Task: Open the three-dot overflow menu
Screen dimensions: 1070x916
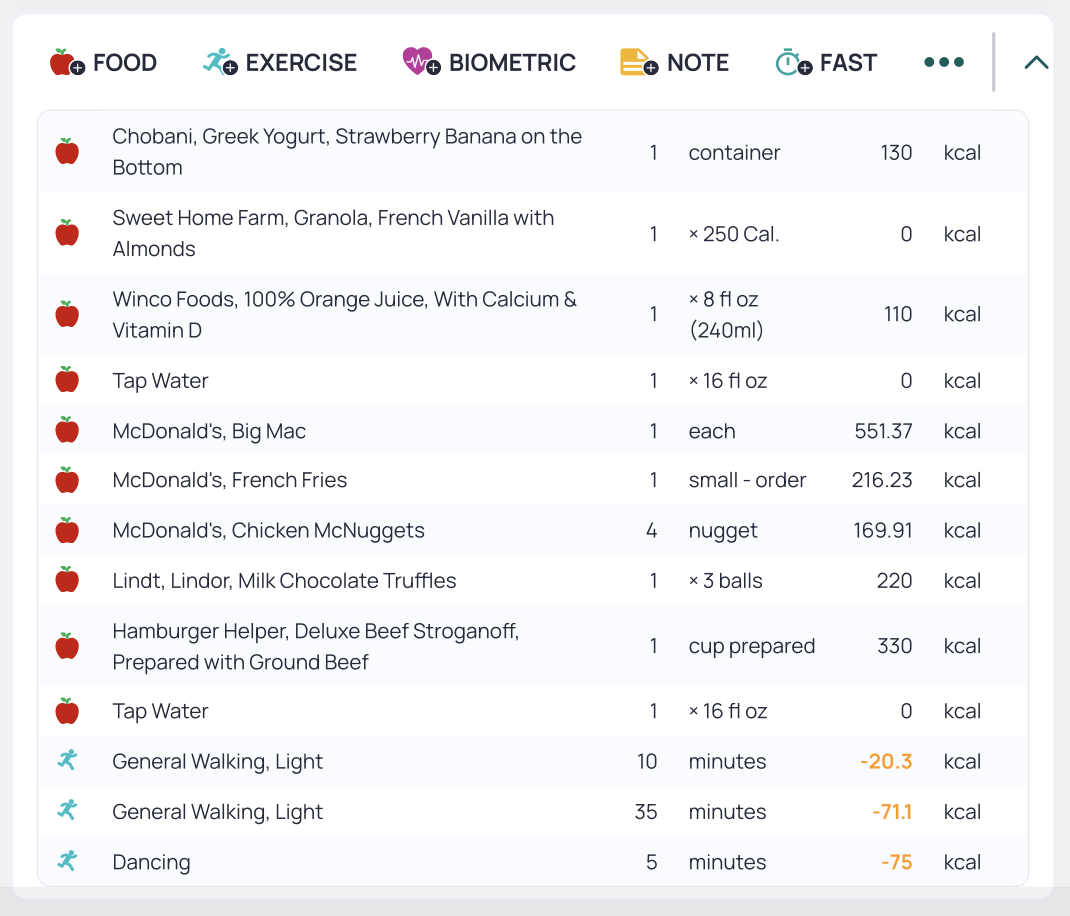Action: 944,61
